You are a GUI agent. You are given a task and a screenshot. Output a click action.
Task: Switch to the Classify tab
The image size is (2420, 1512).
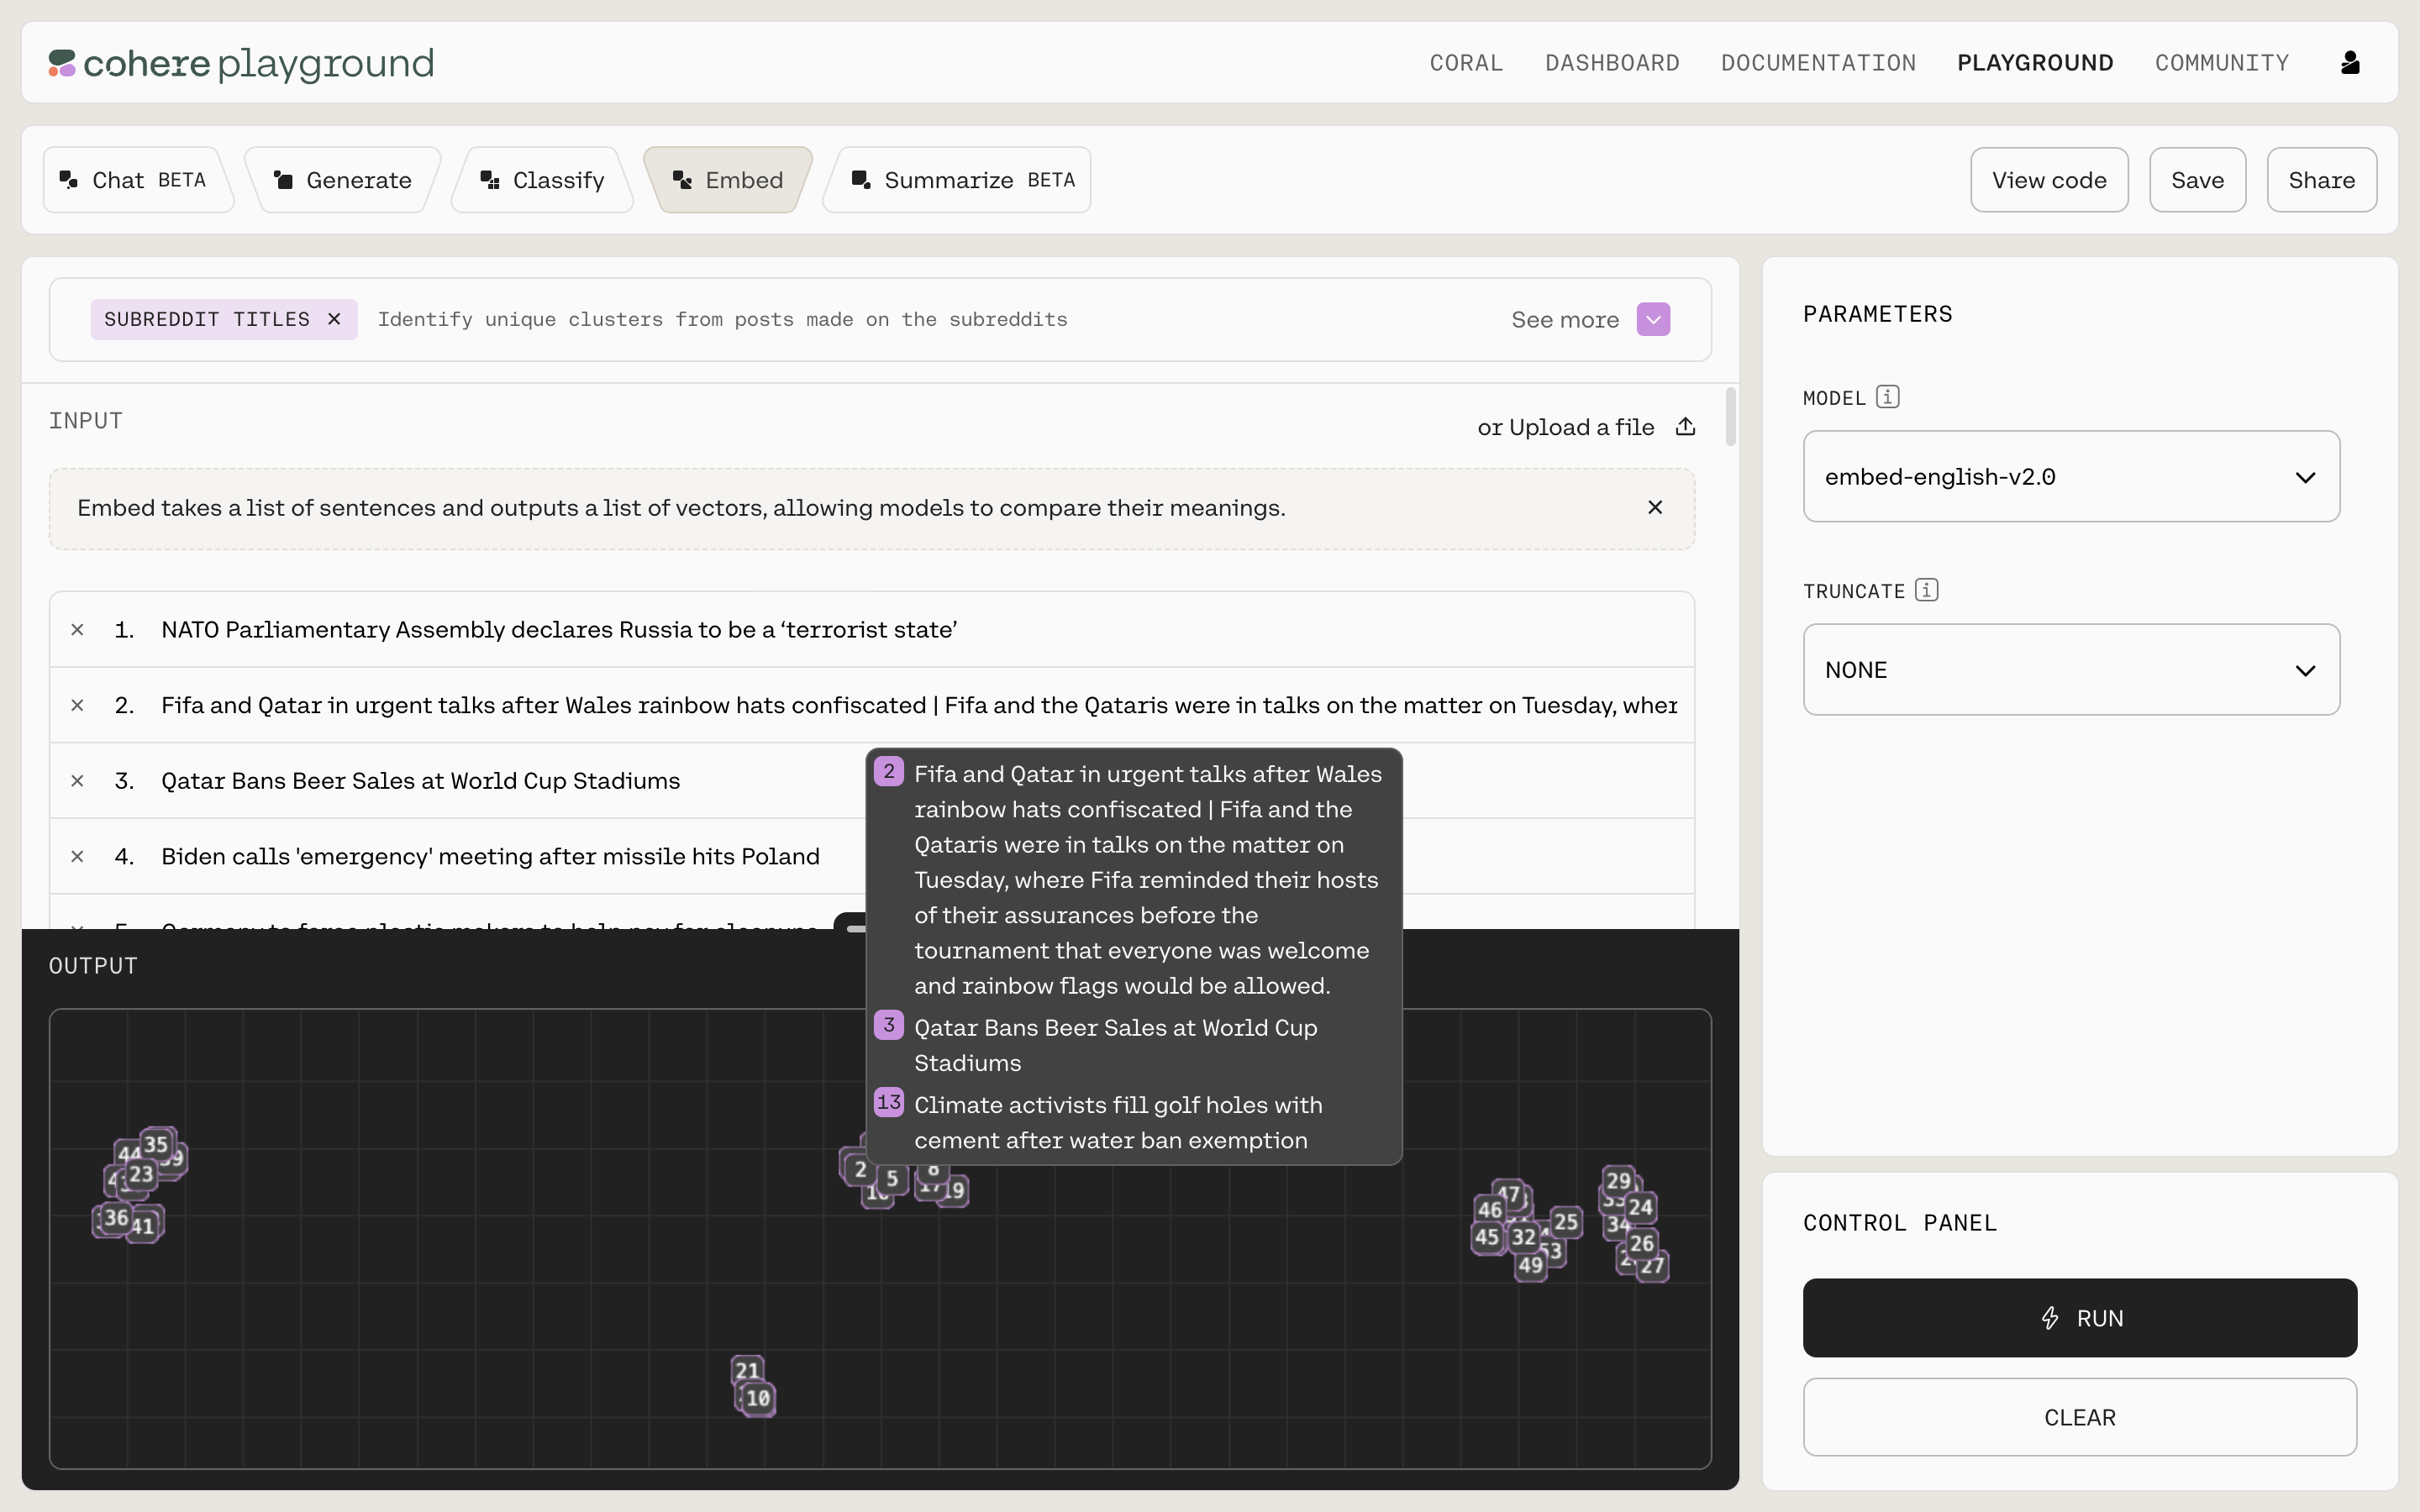[542, 180]
